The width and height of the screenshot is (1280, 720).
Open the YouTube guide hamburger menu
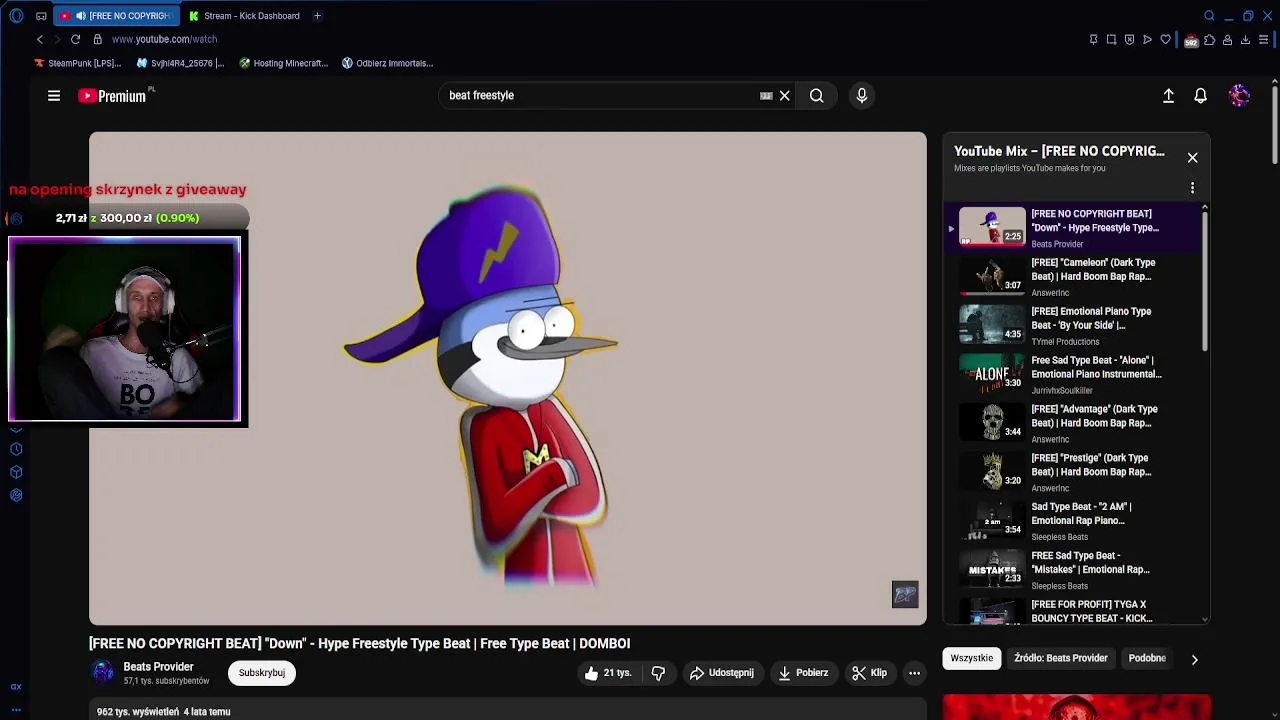tap(54, 96)
